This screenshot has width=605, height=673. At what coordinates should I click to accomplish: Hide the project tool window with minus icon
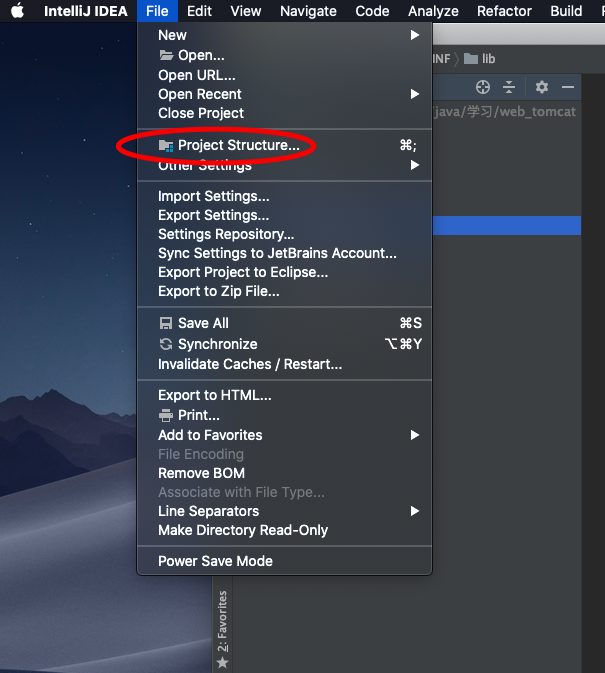tap(568, 87)
